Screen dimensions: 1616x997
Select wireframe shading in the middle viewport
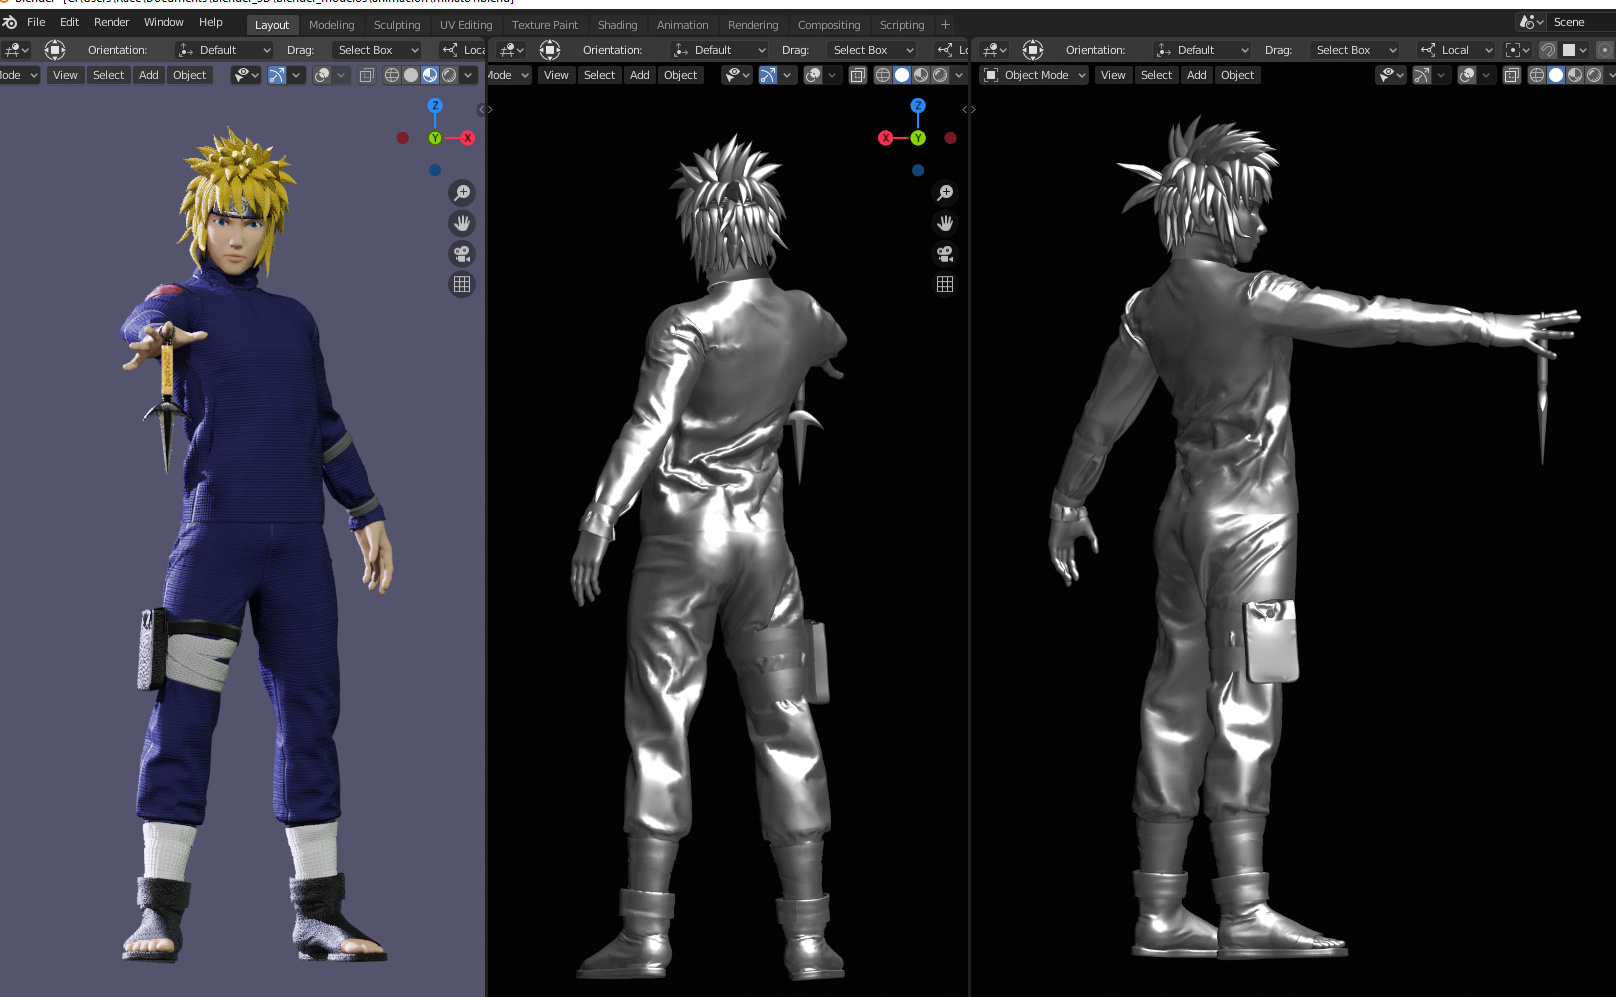click(x=883, y=75)
